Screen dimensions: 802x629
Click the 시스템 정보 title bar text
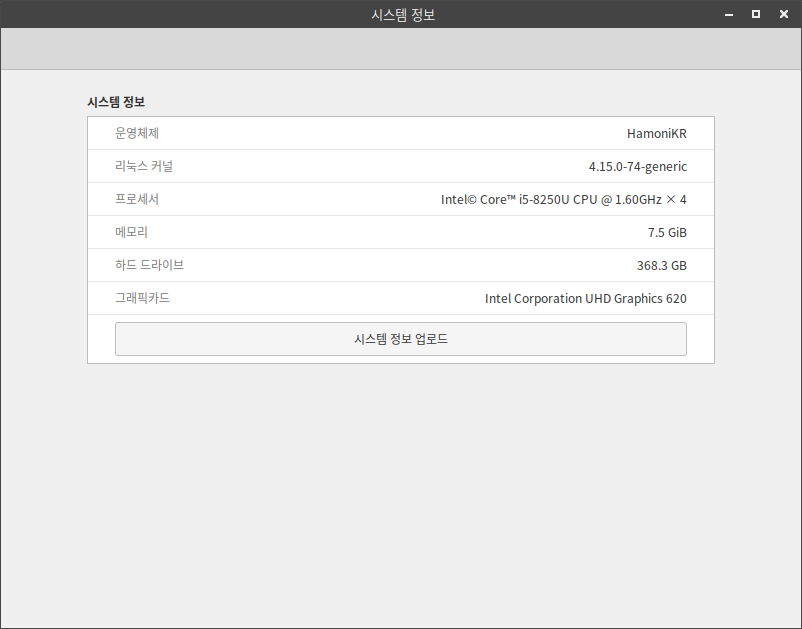click(403, 14)
